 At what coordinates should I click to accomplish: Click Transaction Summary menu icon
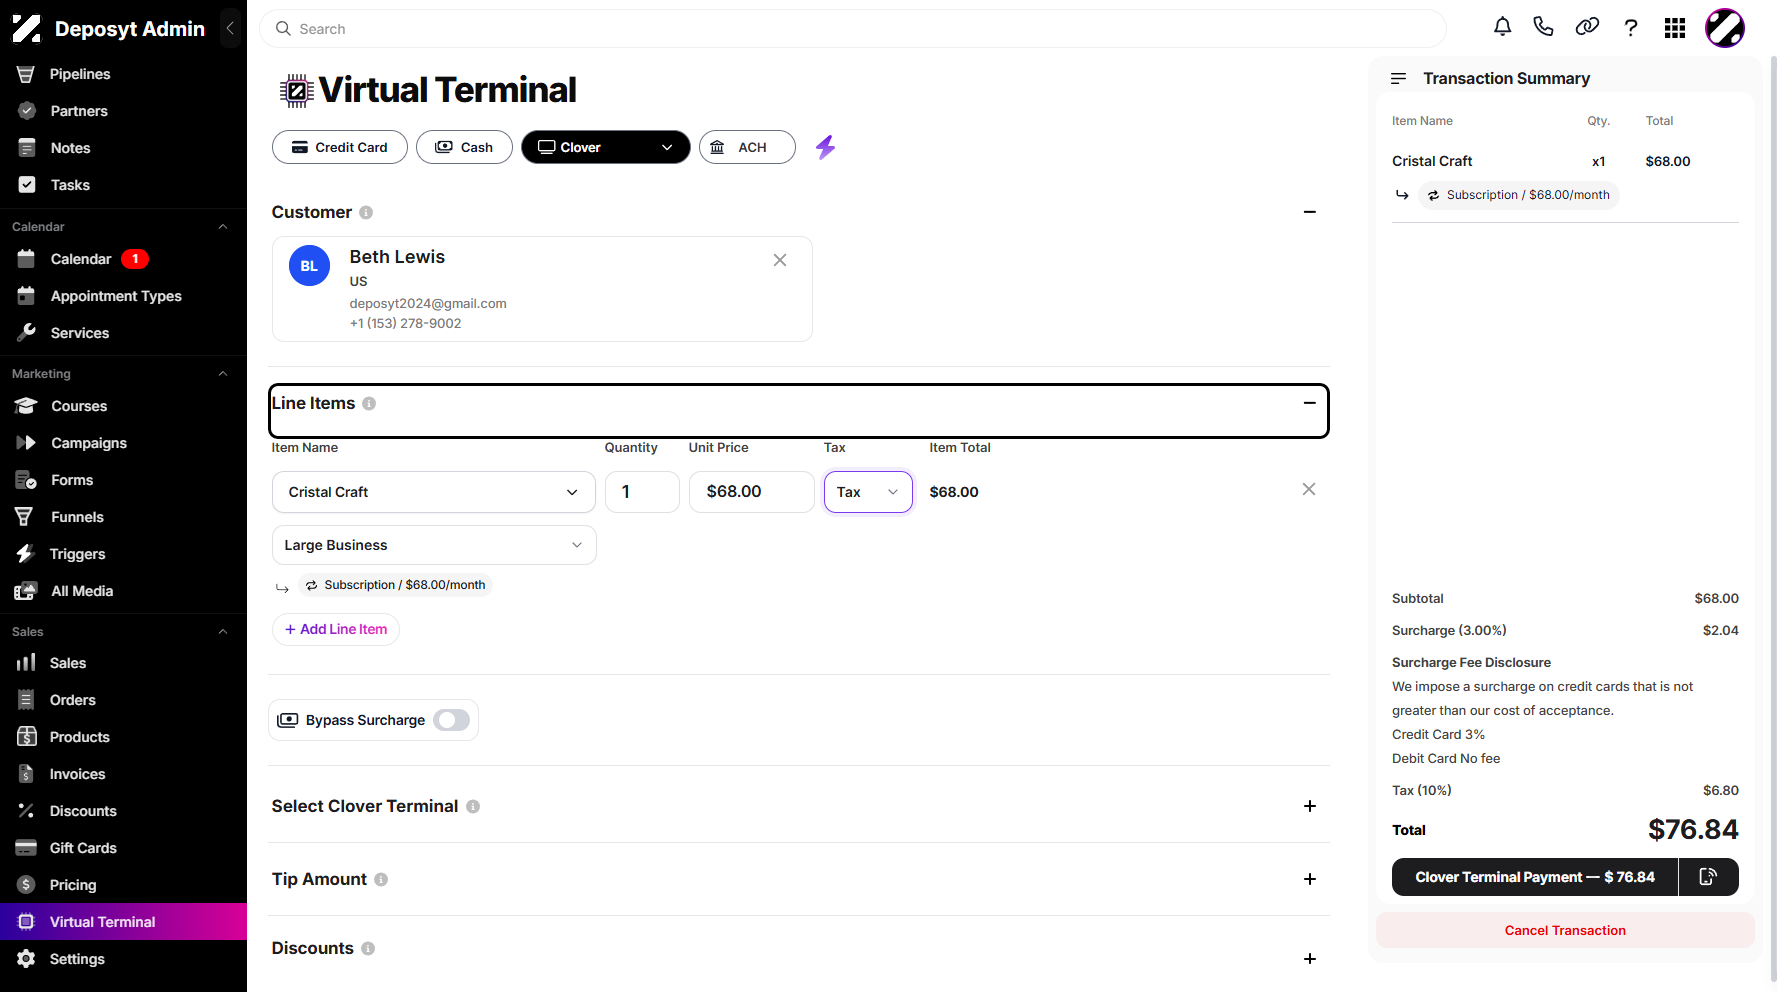click(1398, 78)
